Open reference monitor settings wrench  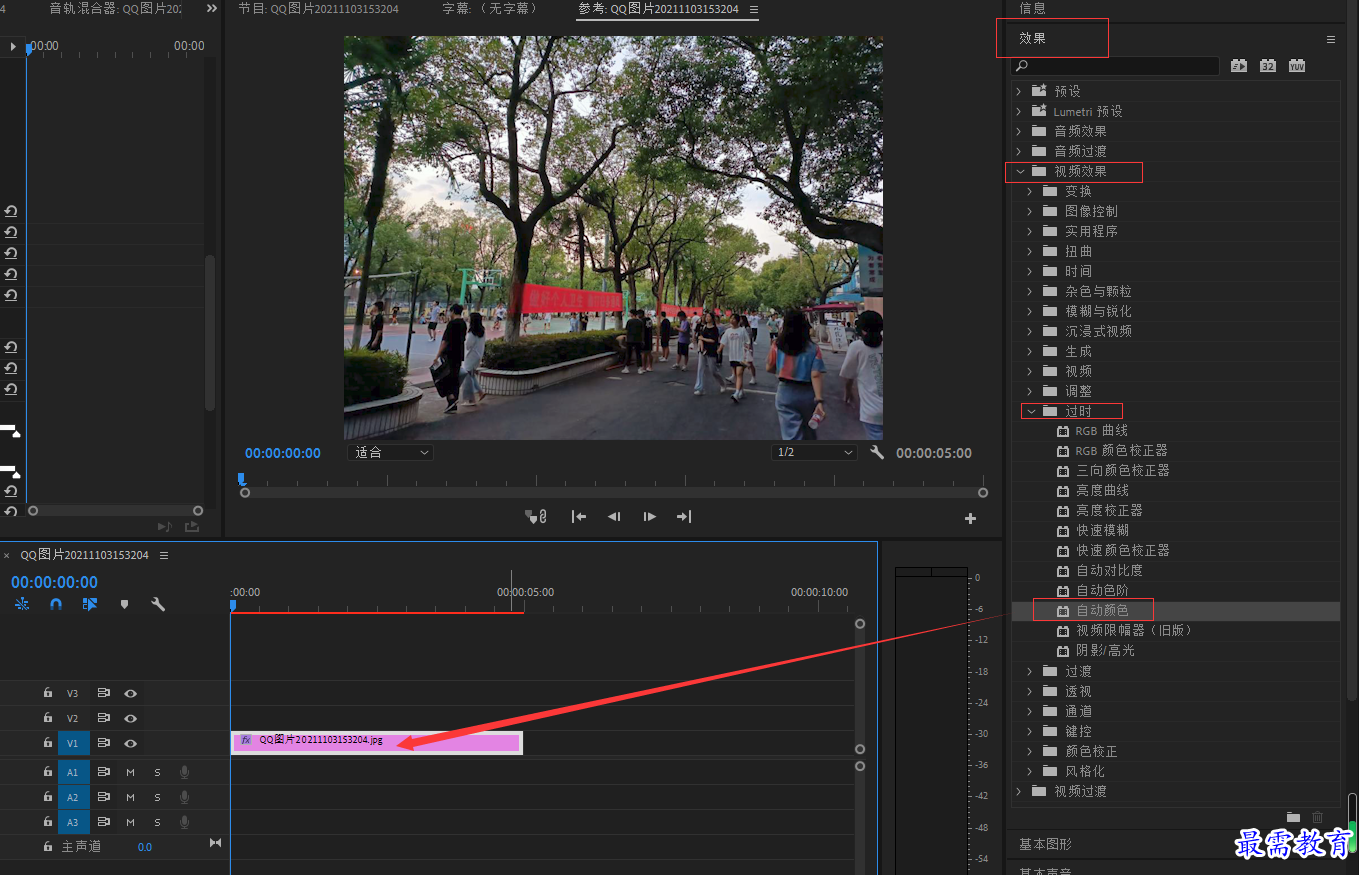click(x=877, y=452)
